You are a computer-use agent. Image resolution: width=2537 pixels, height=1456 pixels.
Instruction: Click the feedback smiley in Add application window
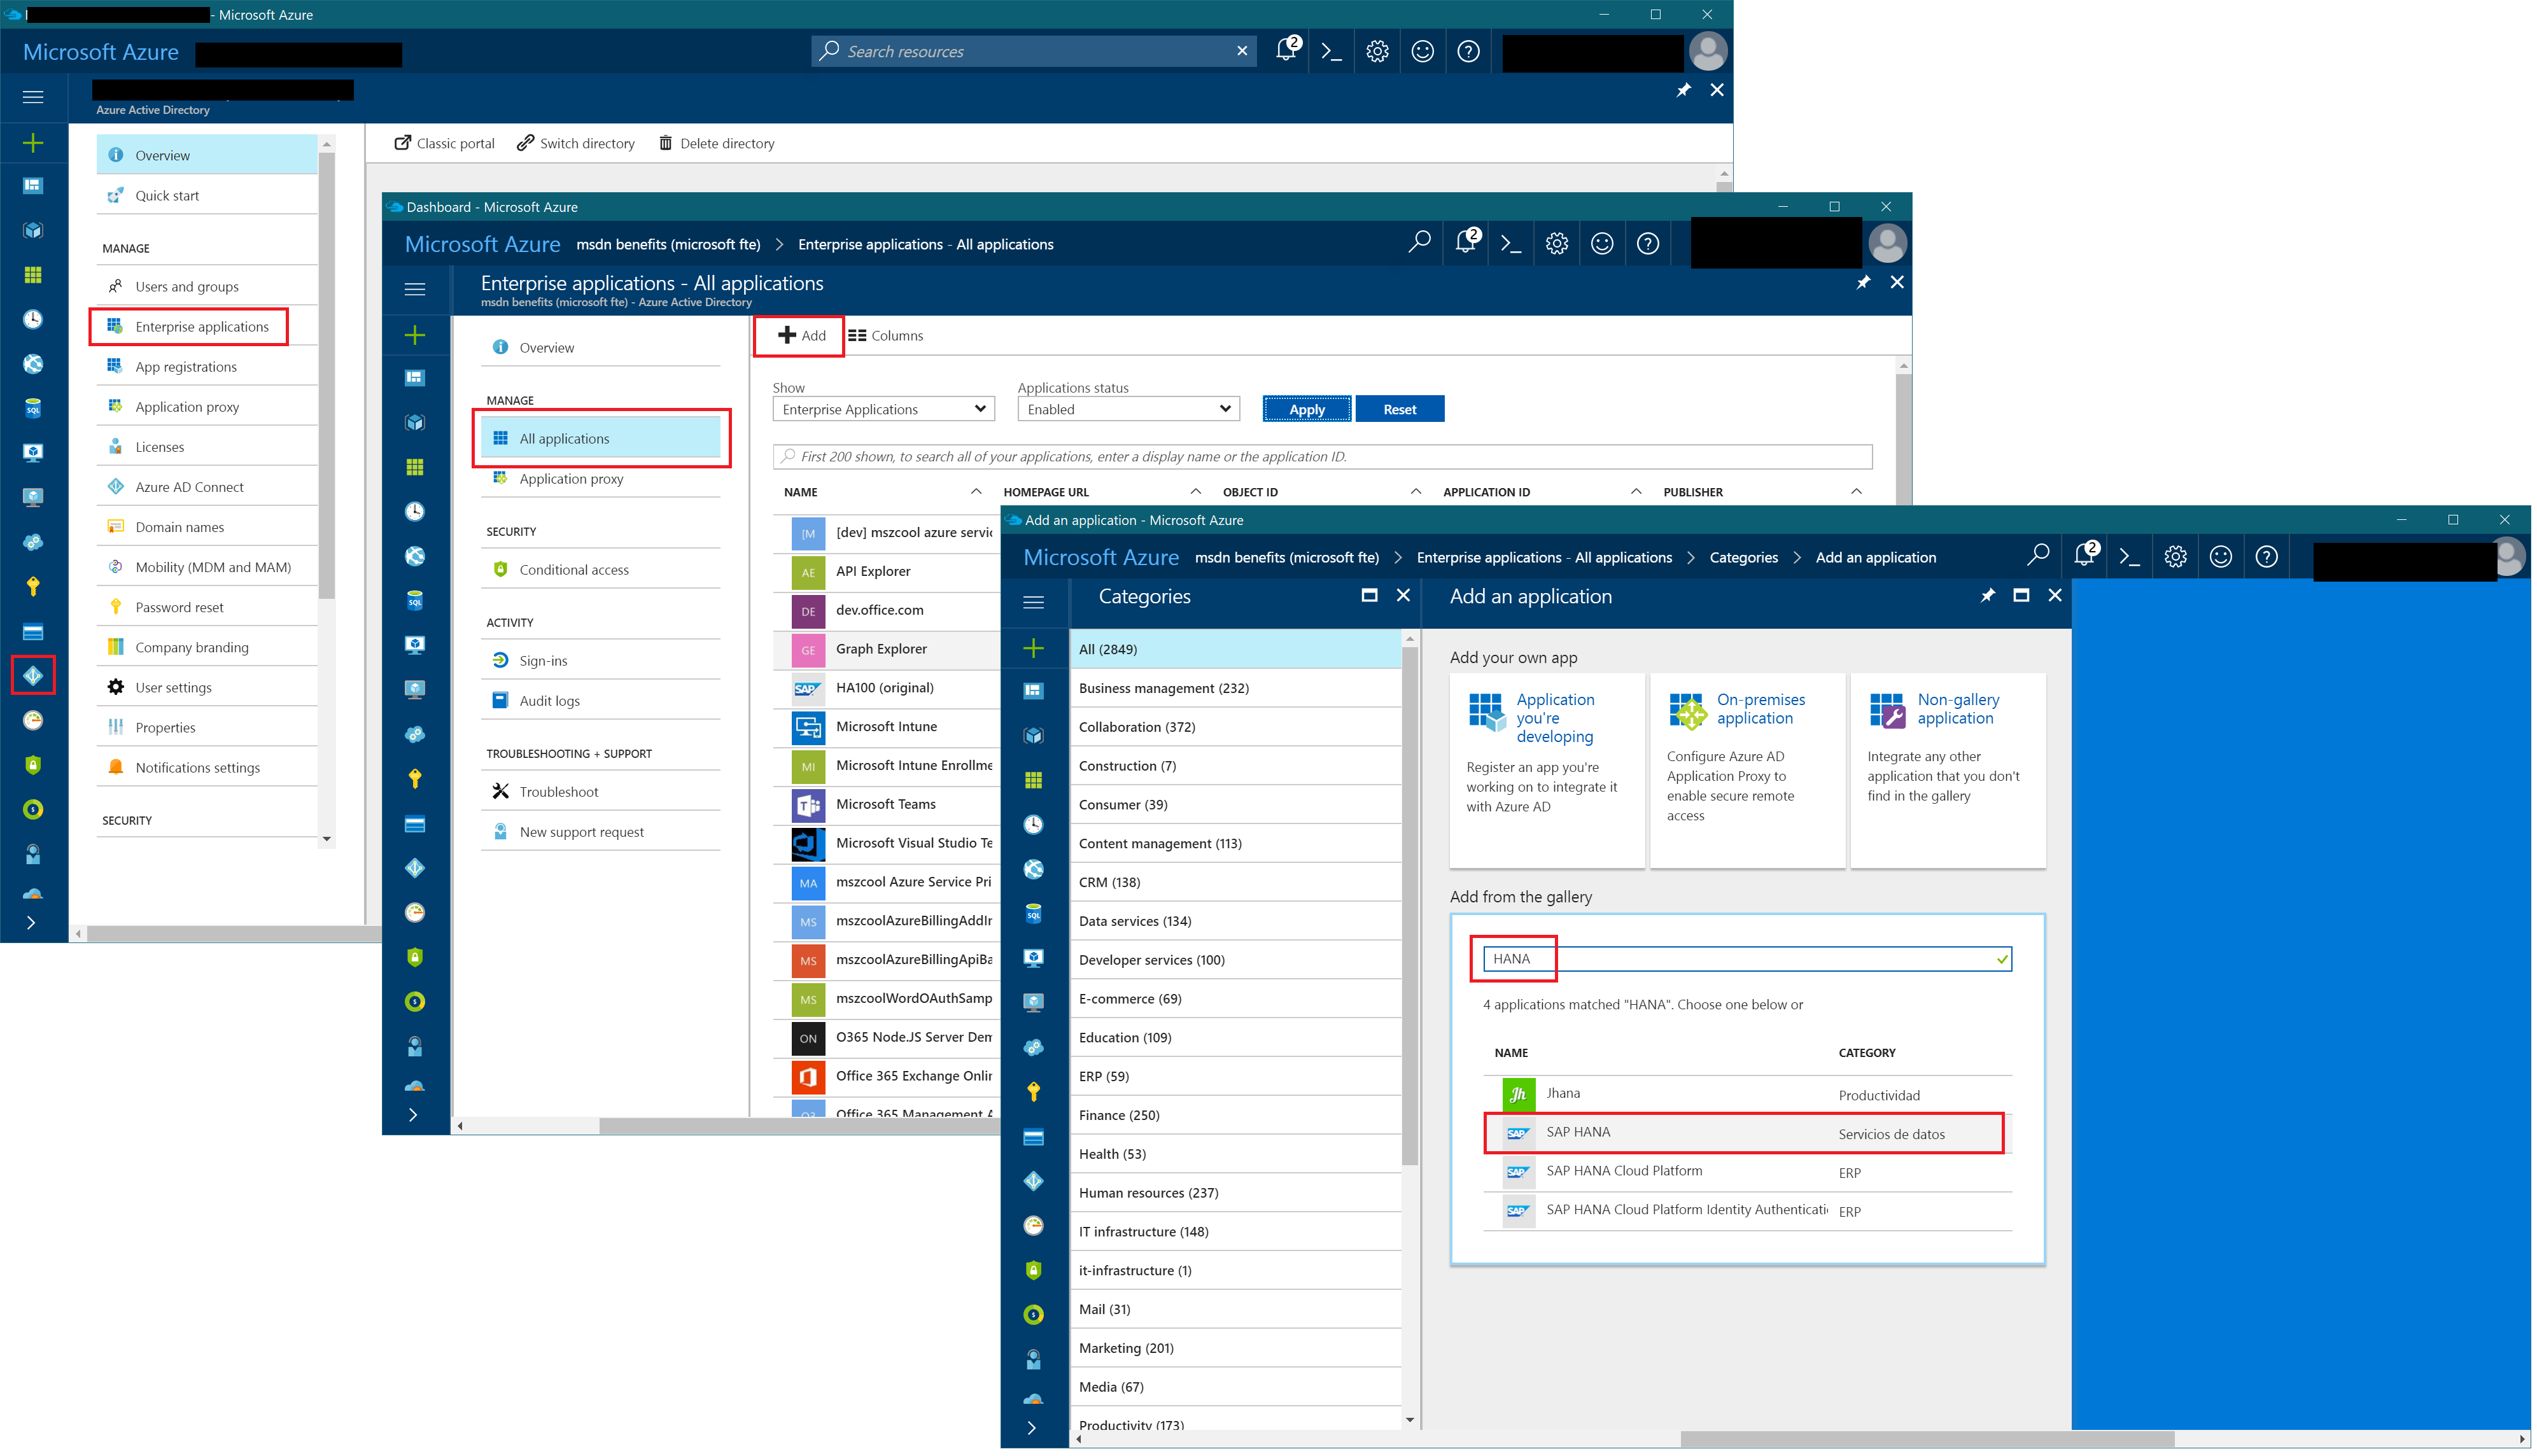[x=2220, y=557]
